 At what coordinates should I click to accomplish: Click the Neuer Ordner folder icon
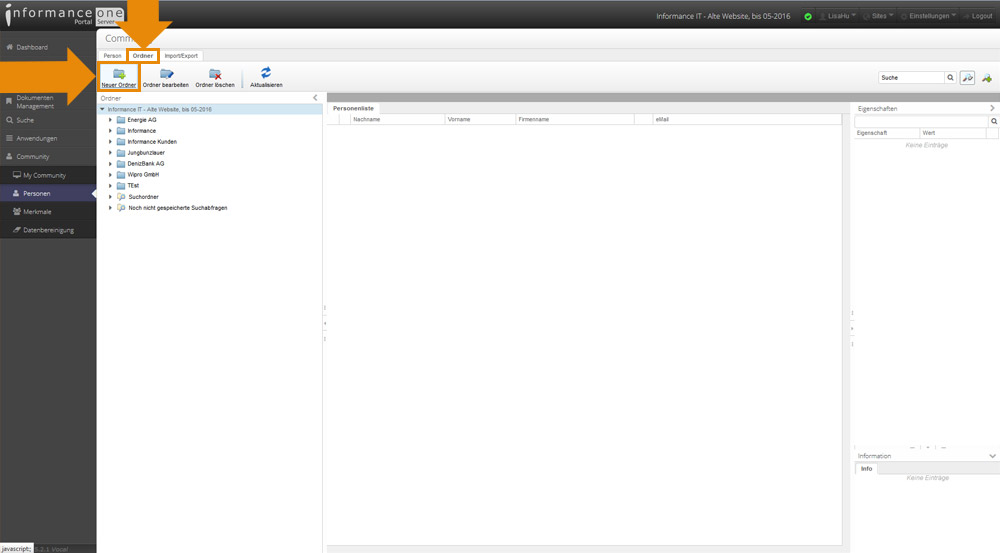point(119,74)
